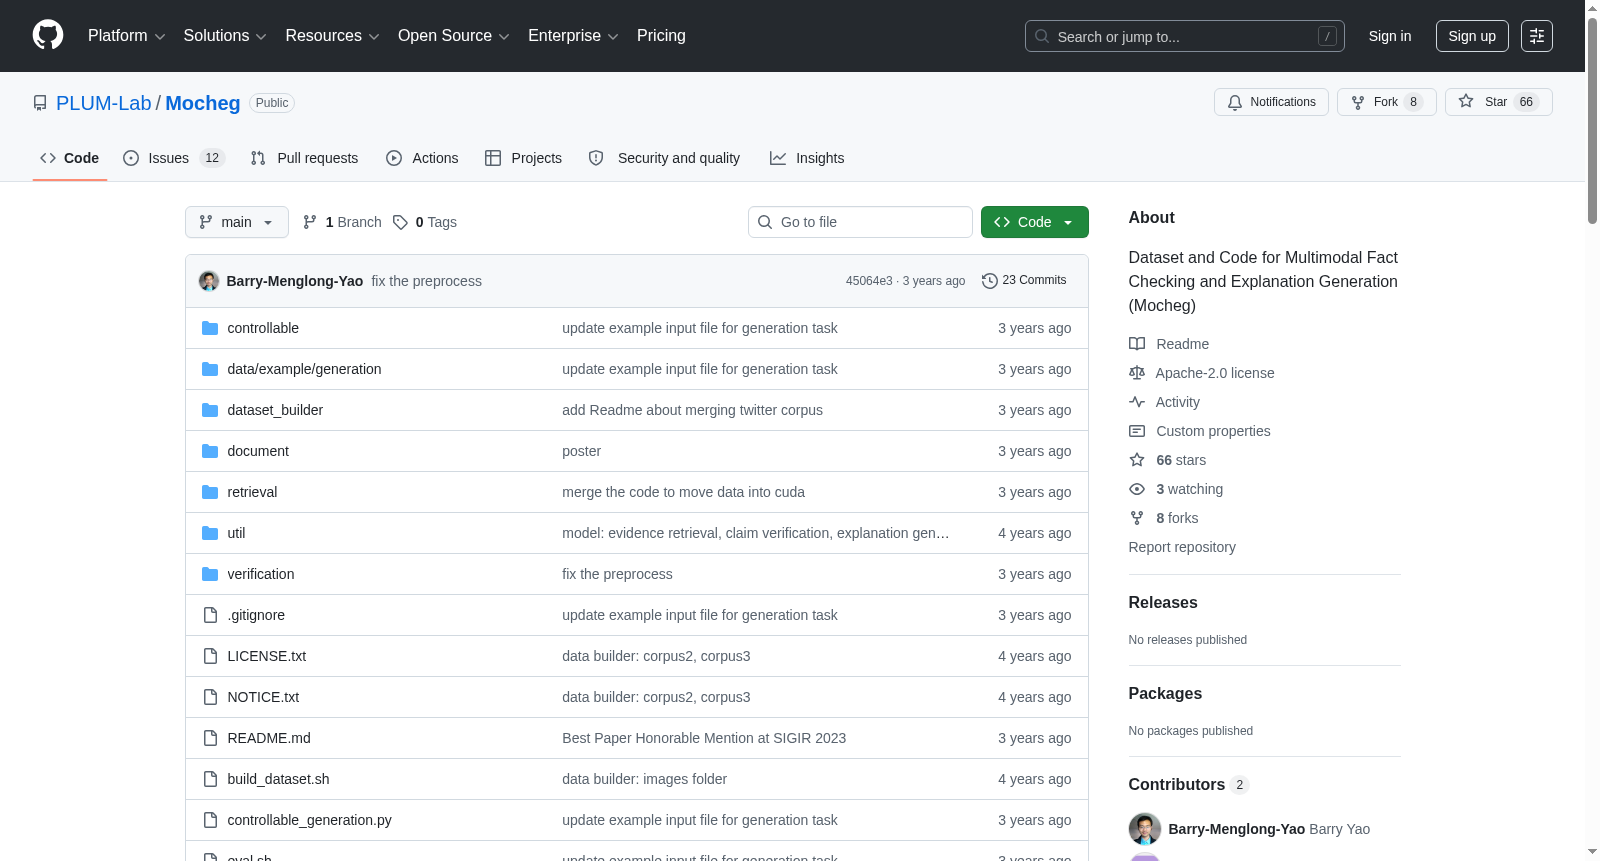The image size is (1600, 861).
Task: Expand the Solutions menu
Action: click(225, 35)
